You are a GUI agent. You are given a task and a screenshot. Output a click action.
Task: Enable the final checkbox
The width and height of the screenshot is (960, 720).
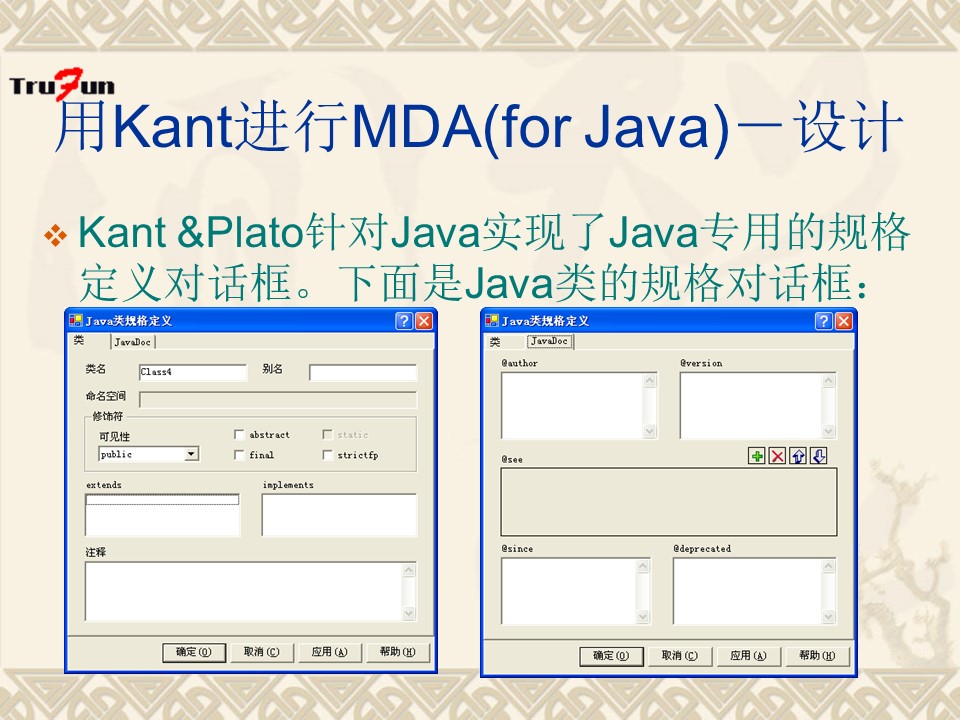(239, 455)
